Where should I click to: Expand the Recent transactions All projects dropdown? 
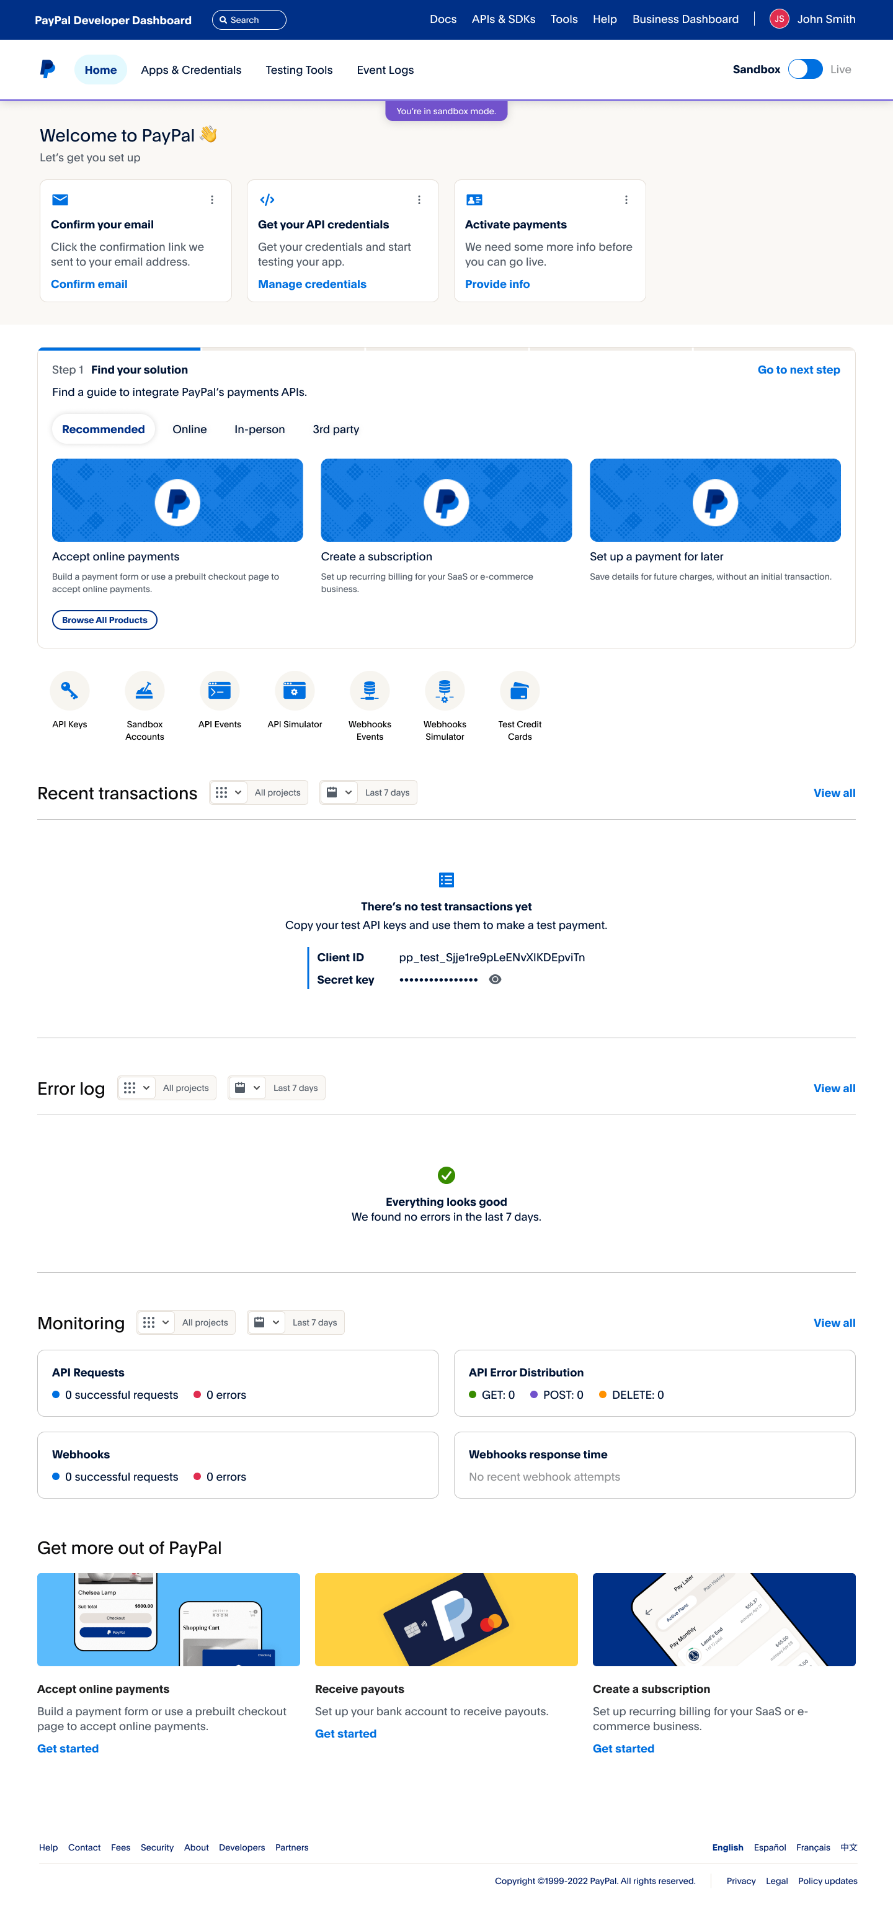click(x=259, y=793)
